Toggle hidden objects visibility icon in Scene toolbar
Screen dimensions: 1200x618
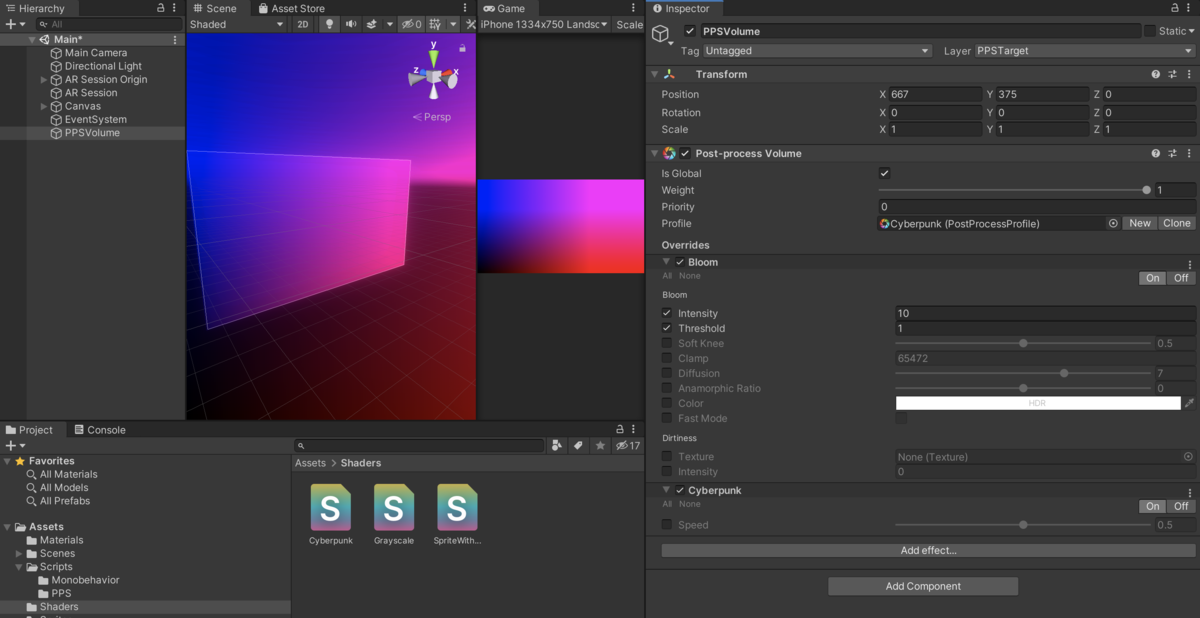pyautogui.click(x=410, y=24)
